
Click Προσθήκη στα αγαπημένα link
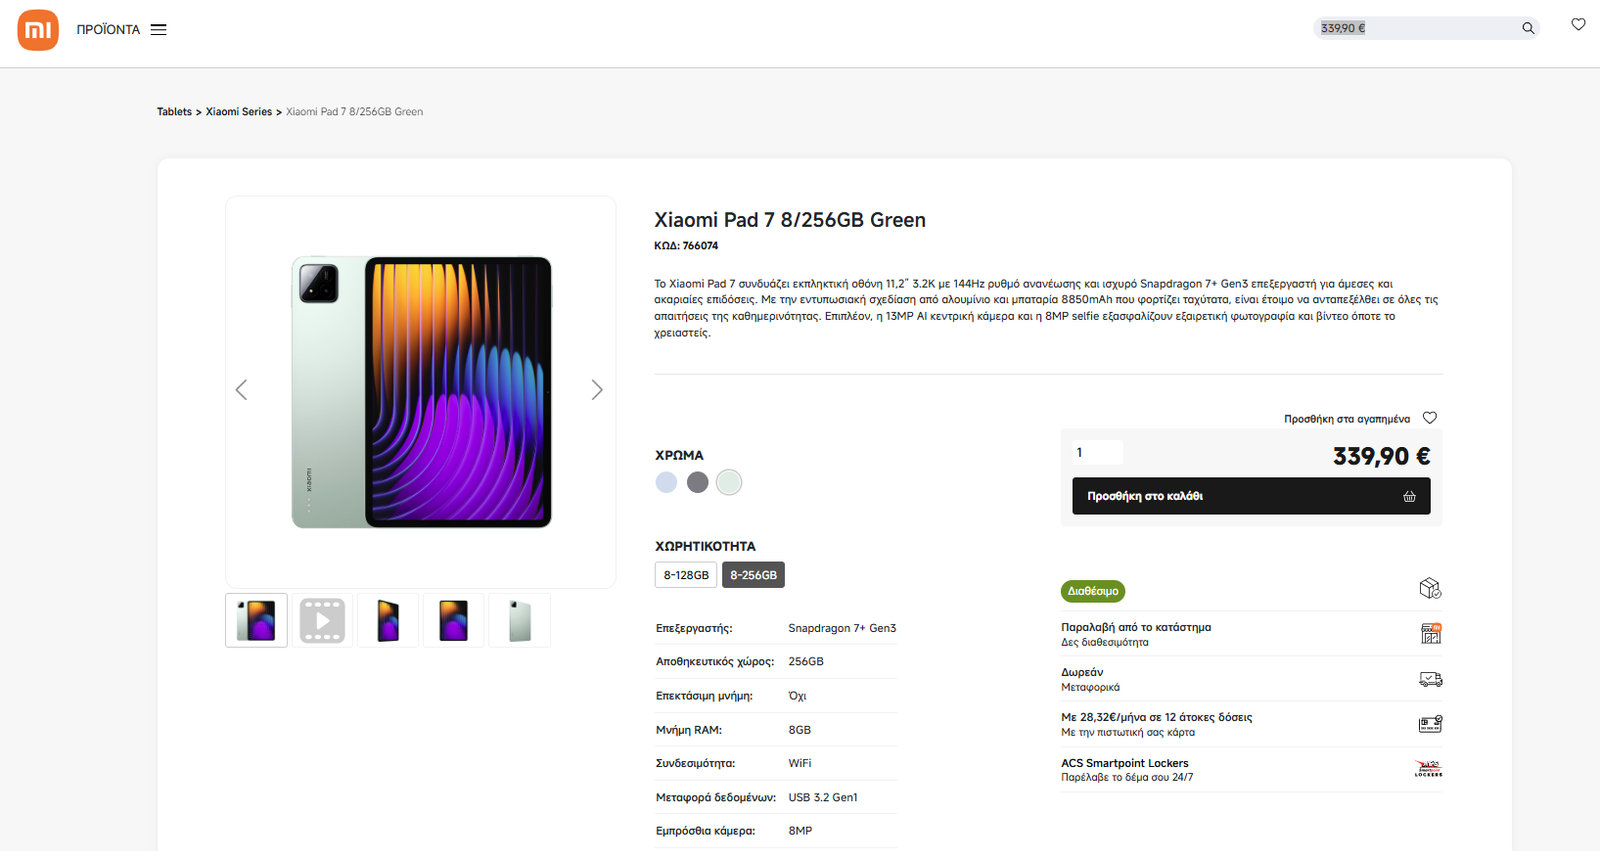[x=1347, y=419]
